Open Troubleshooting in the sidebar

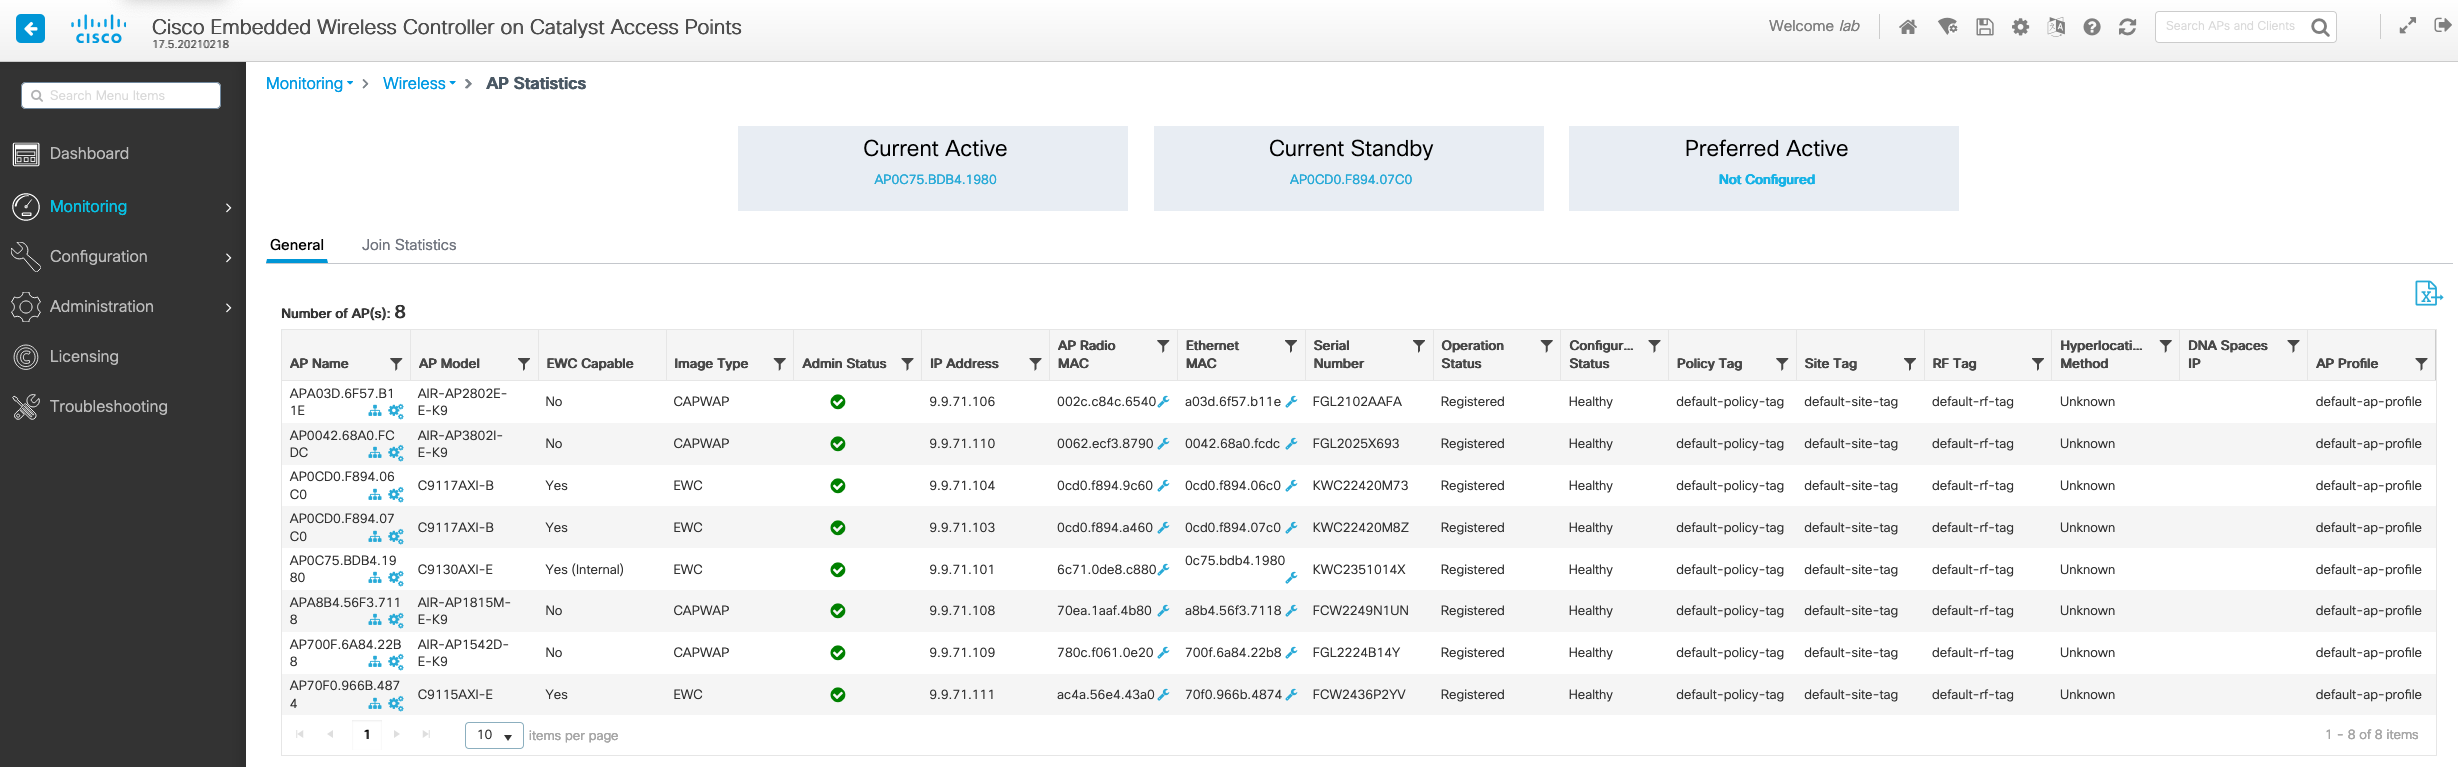click(x=108, y=407)
